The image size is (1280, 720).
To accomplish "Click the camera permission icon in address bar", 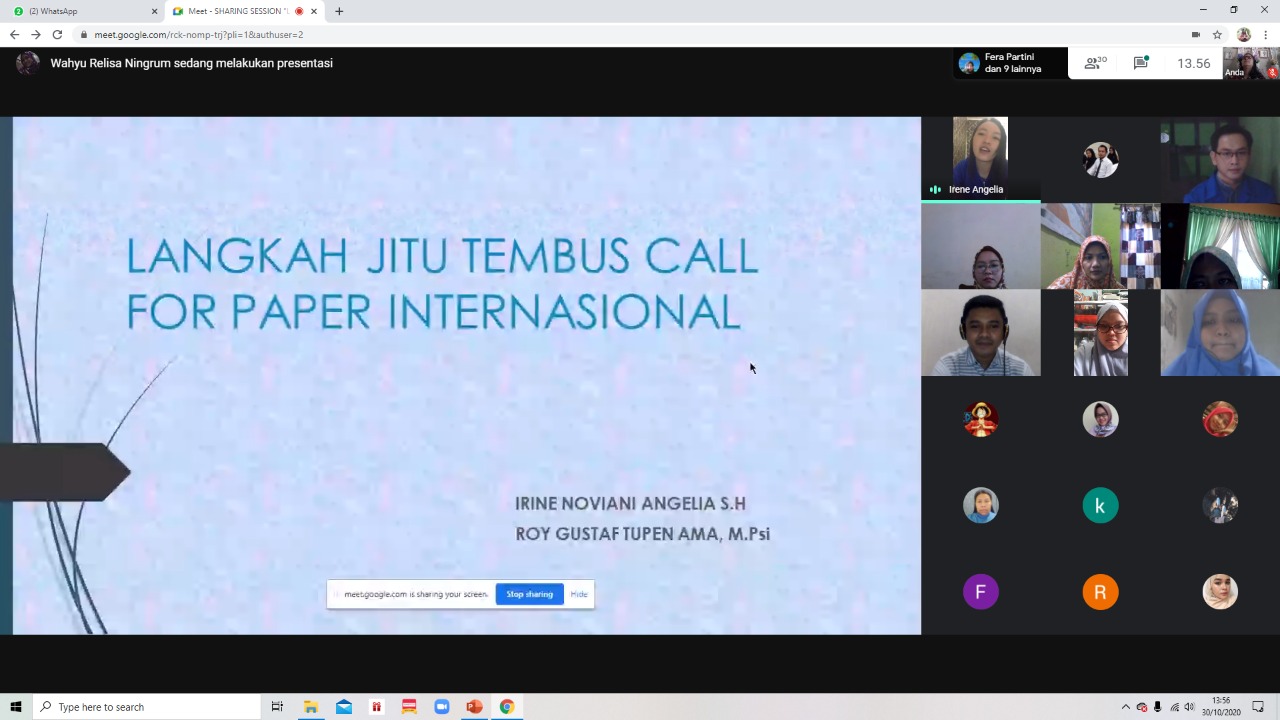I will point(1195,34).
